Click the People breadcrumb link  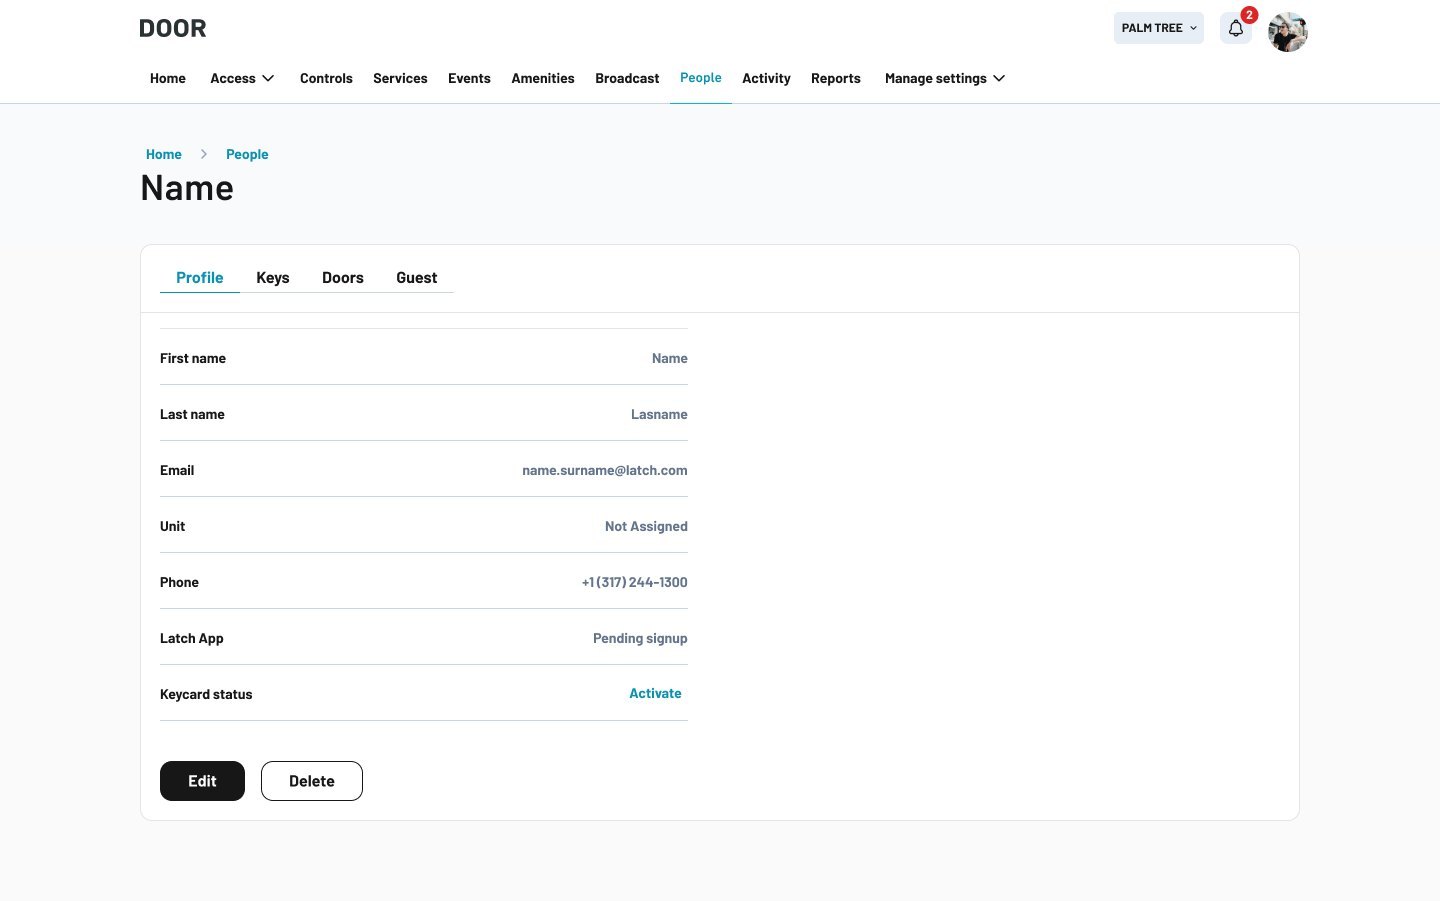[x=247, y=154]
